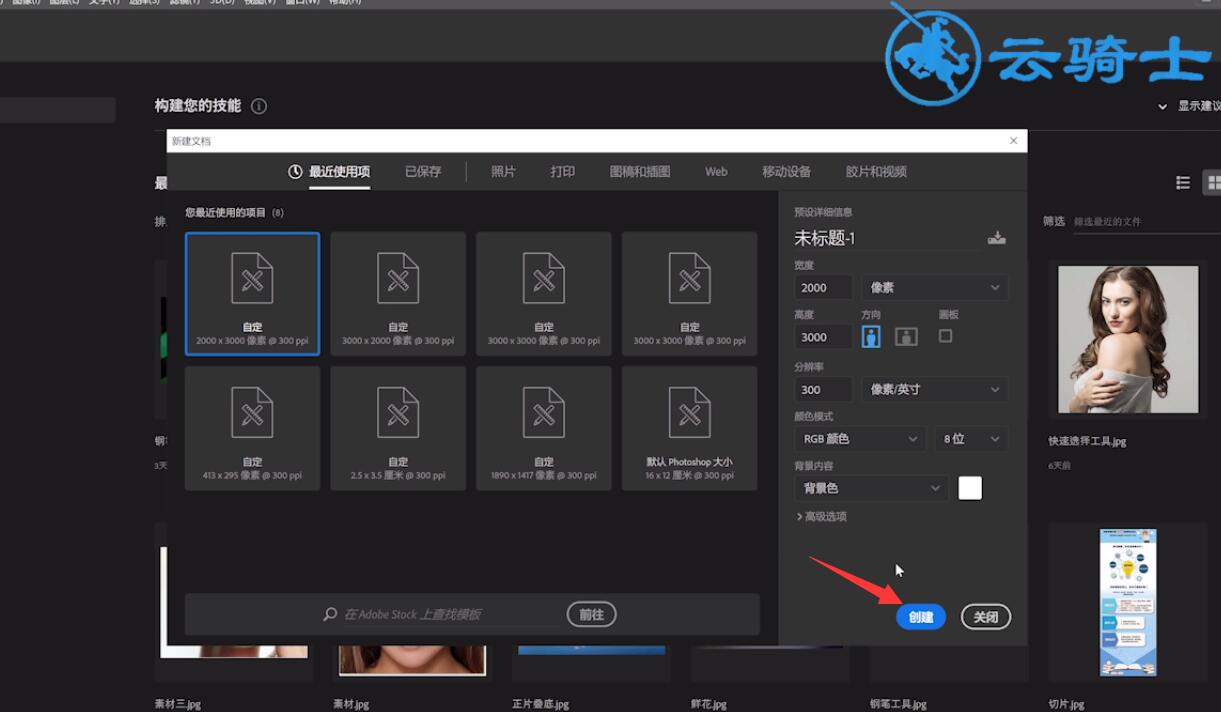Switch to the 胶片和视频 tab
This screenshot has width=1221, height=712.
(x=876, y=172)
